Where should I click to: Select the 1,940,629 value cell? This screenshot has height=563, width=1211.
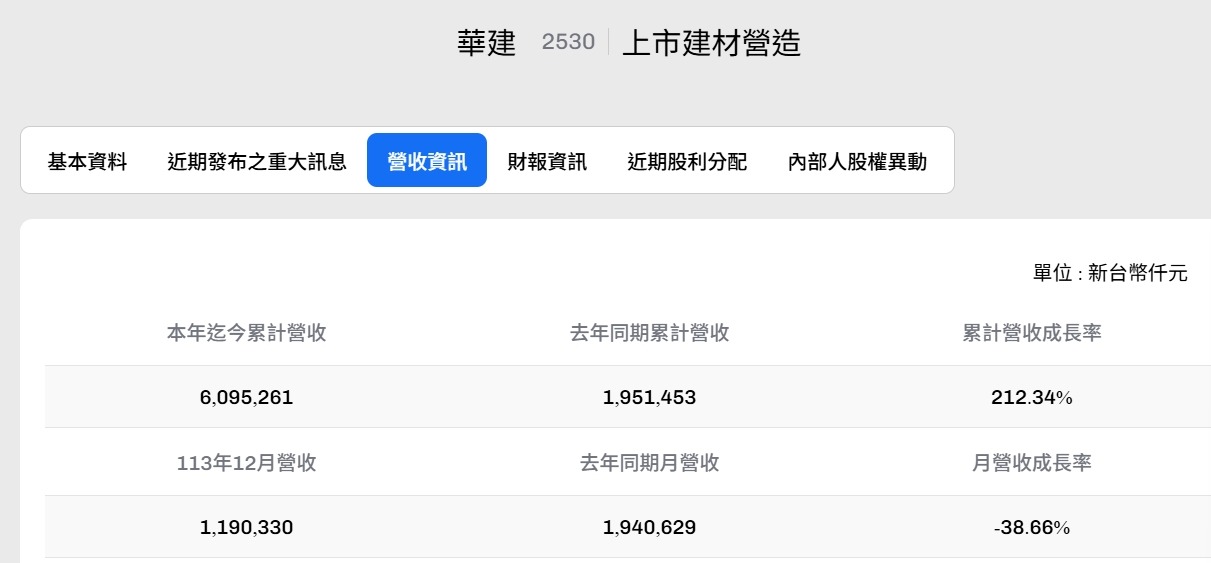click(x=650, y=527)
